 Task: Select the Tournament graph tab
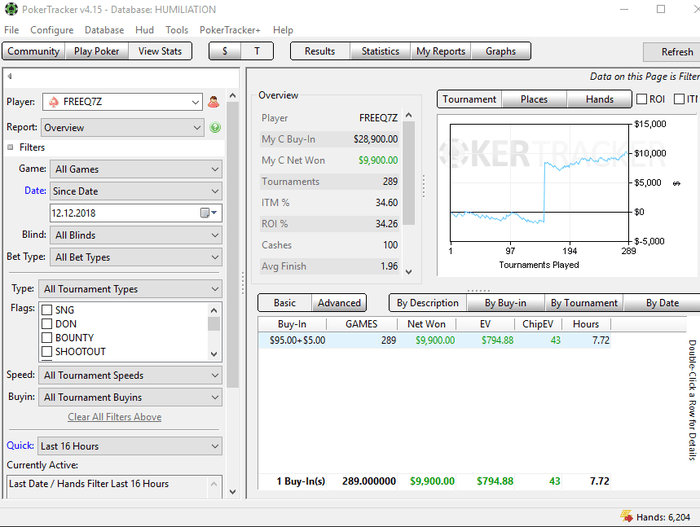[469, 99]
